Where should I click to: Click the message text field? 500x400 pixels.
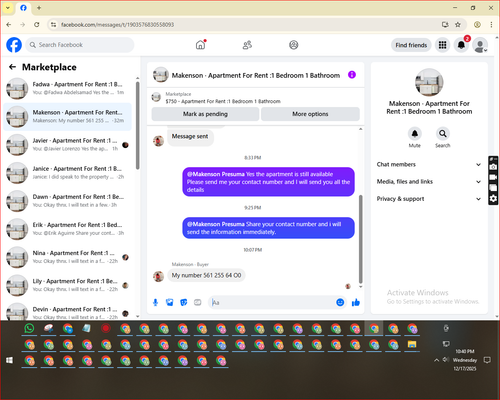pyautogui.click(x=272, y=302)
